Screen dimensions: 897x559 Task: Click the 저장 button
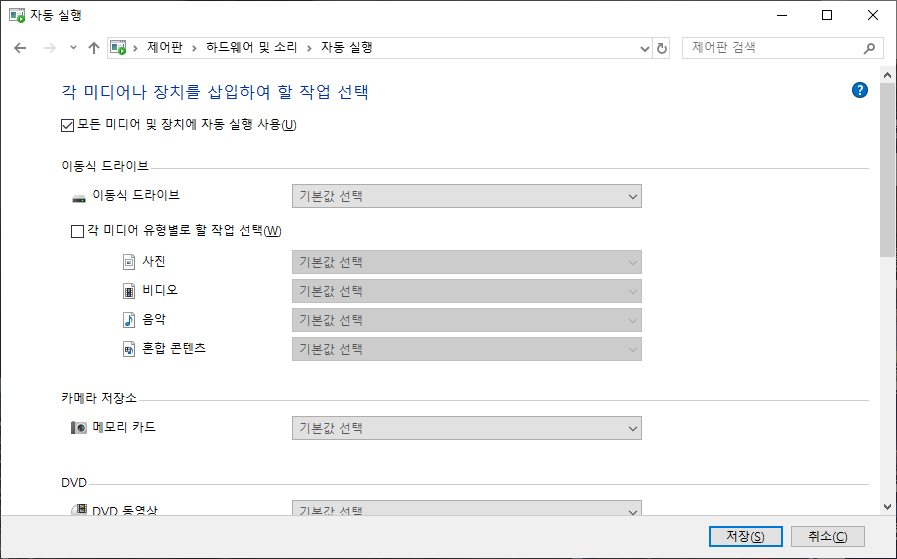pos(745,537)
